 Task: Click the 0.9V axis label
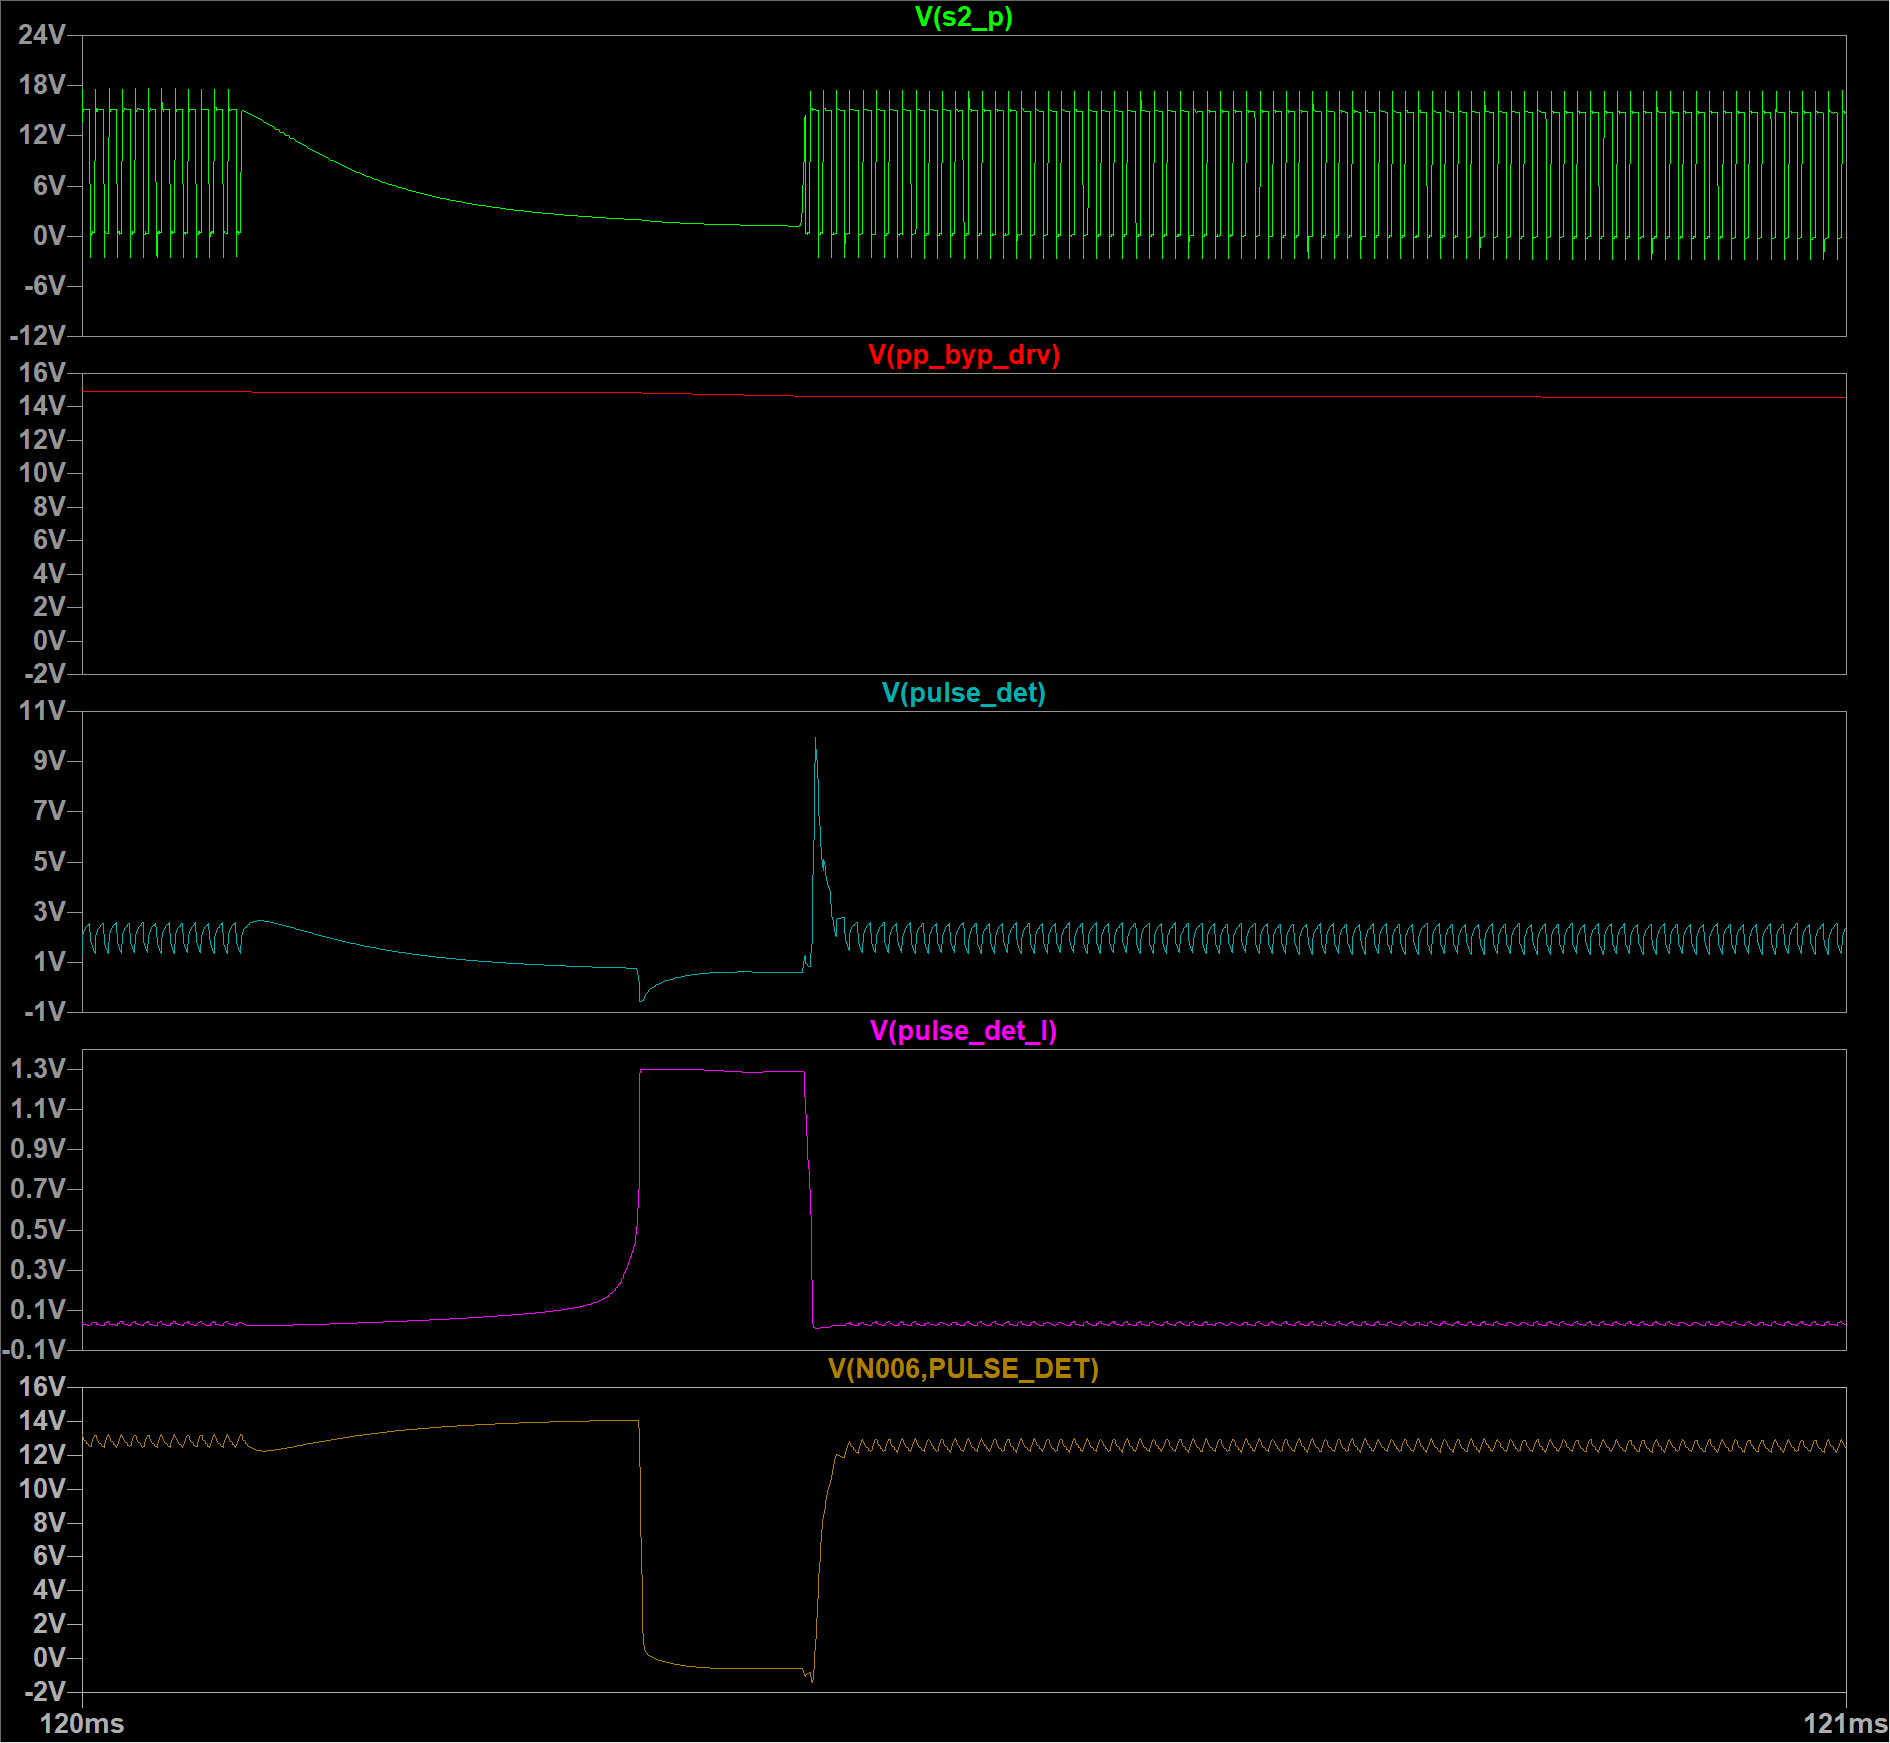pyautogui.click(x=38, y=1149)
